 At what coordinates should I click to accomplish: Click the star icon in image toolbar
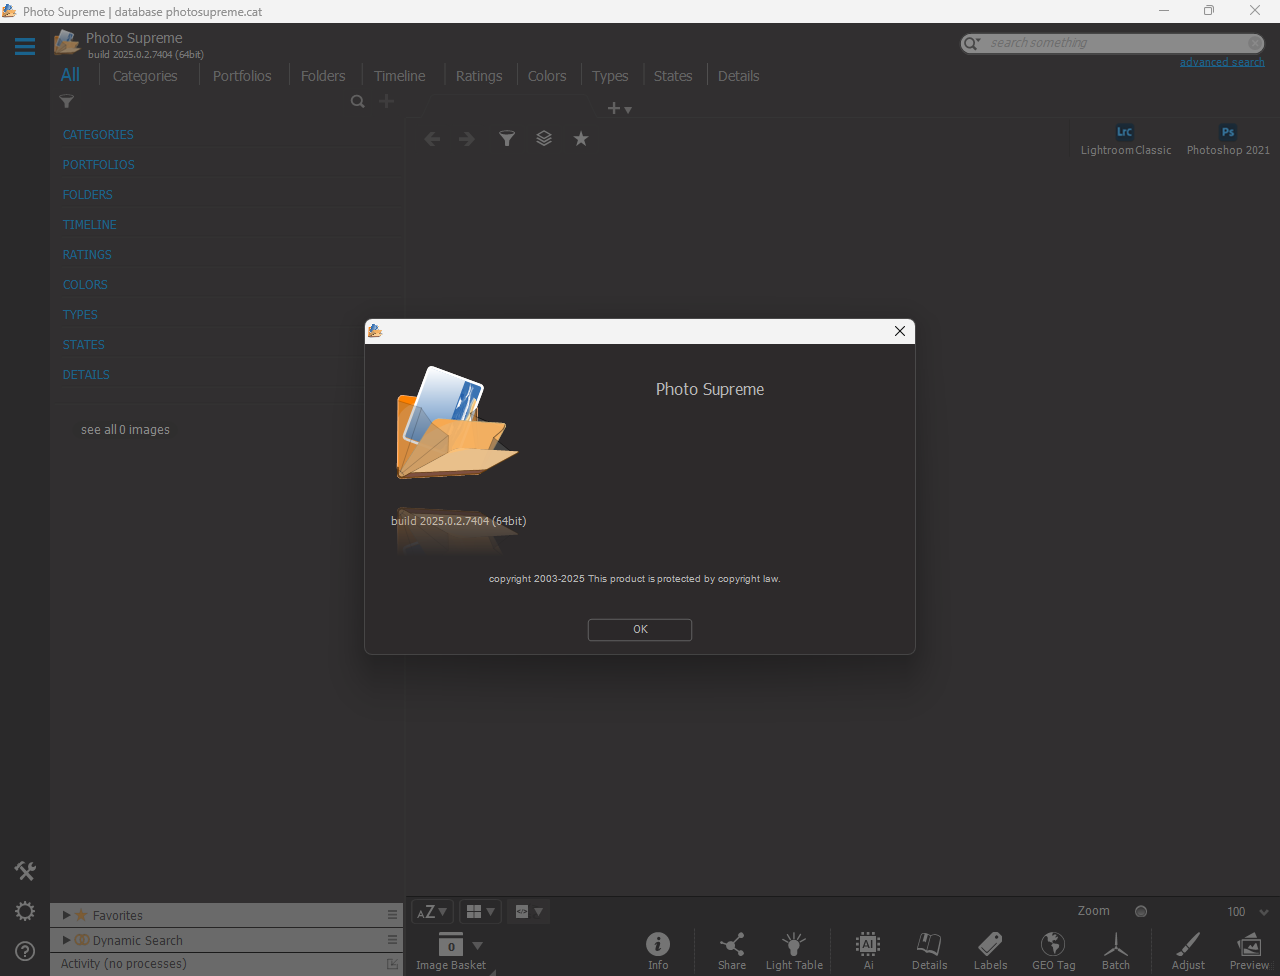[581, 139]
